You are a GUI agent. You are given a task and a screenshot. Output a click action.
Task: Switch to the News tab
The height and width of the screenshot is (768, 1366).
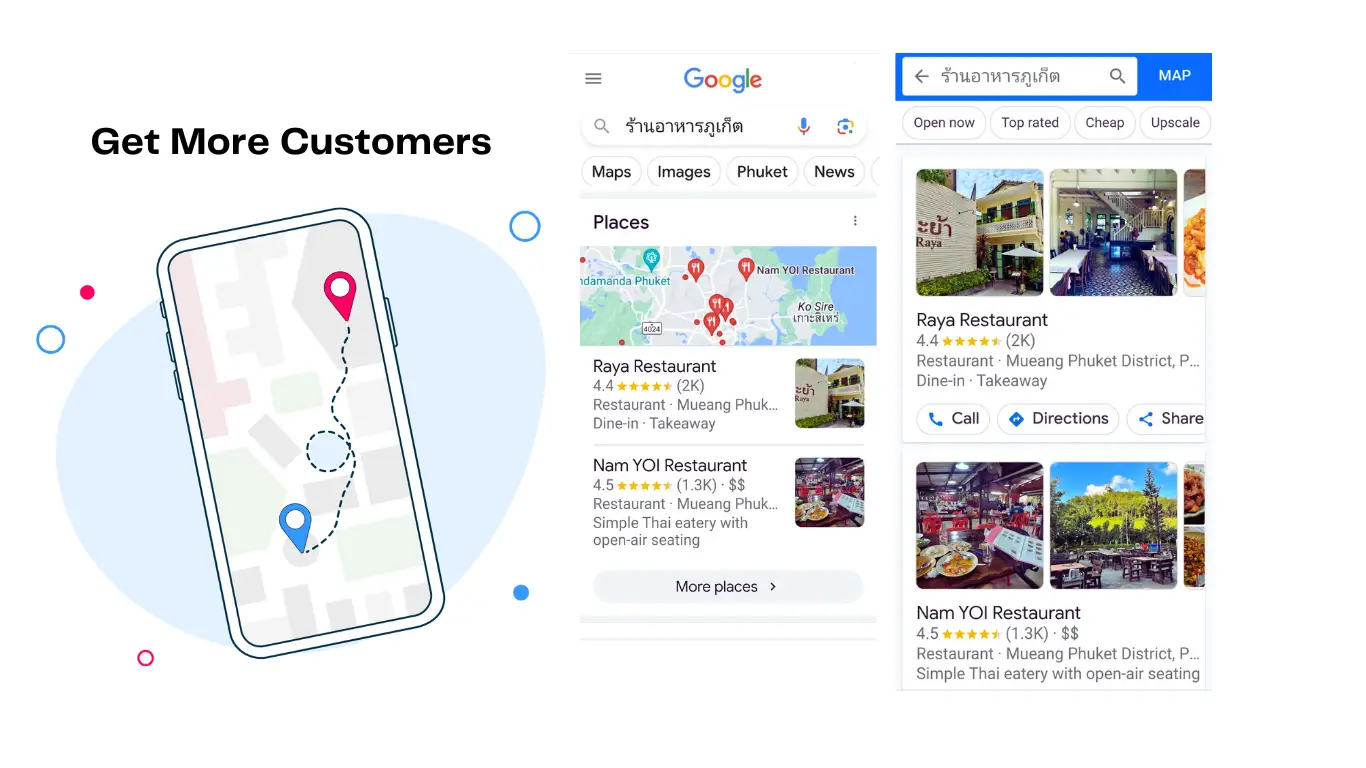[x=834, y=172]
